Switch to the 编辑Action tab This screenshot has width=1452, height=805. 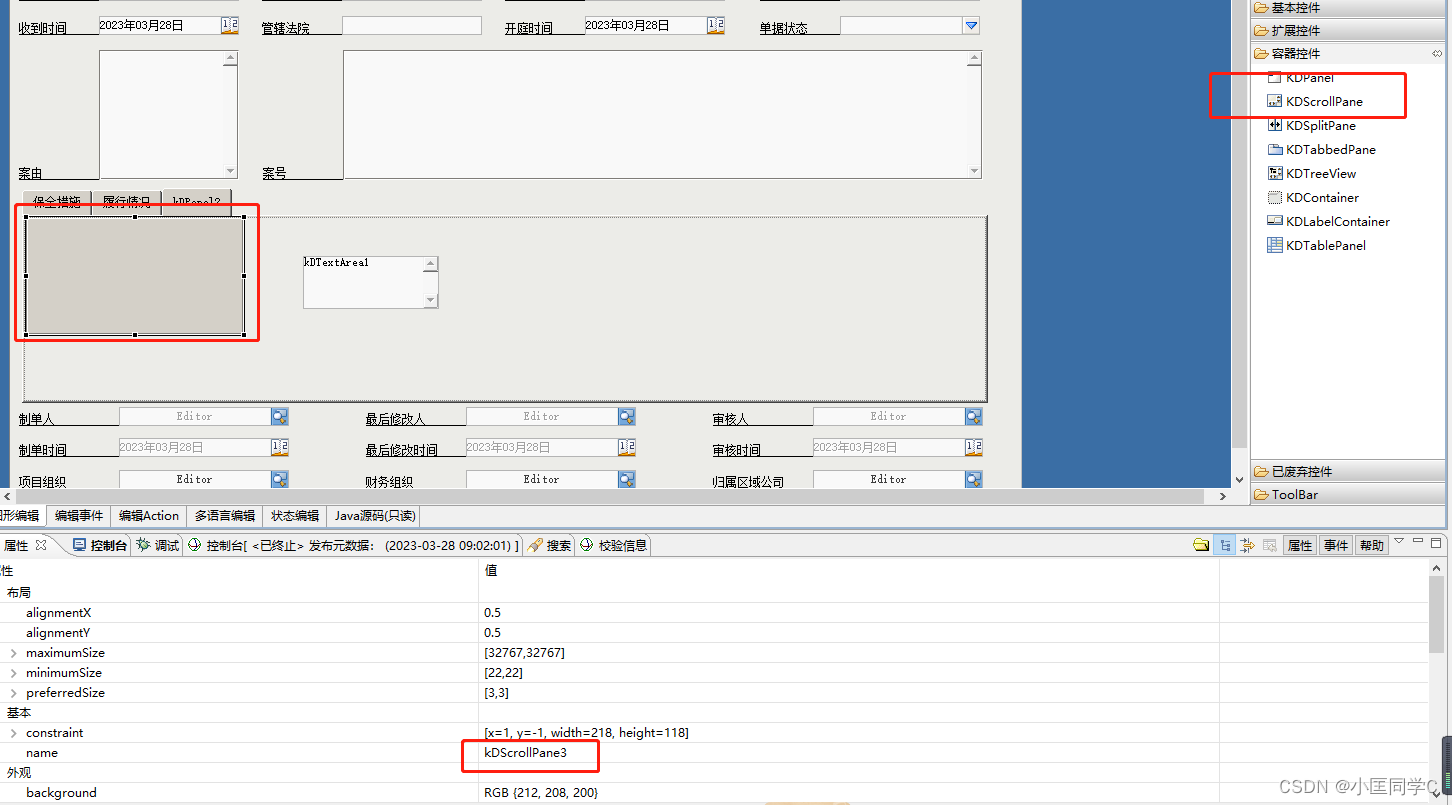click(149, 516)
